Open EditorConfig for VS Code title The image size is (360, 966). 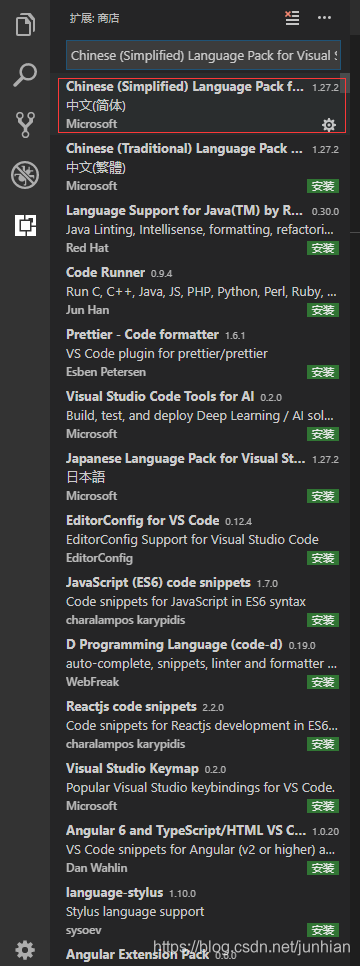click(x=142, y=521)
